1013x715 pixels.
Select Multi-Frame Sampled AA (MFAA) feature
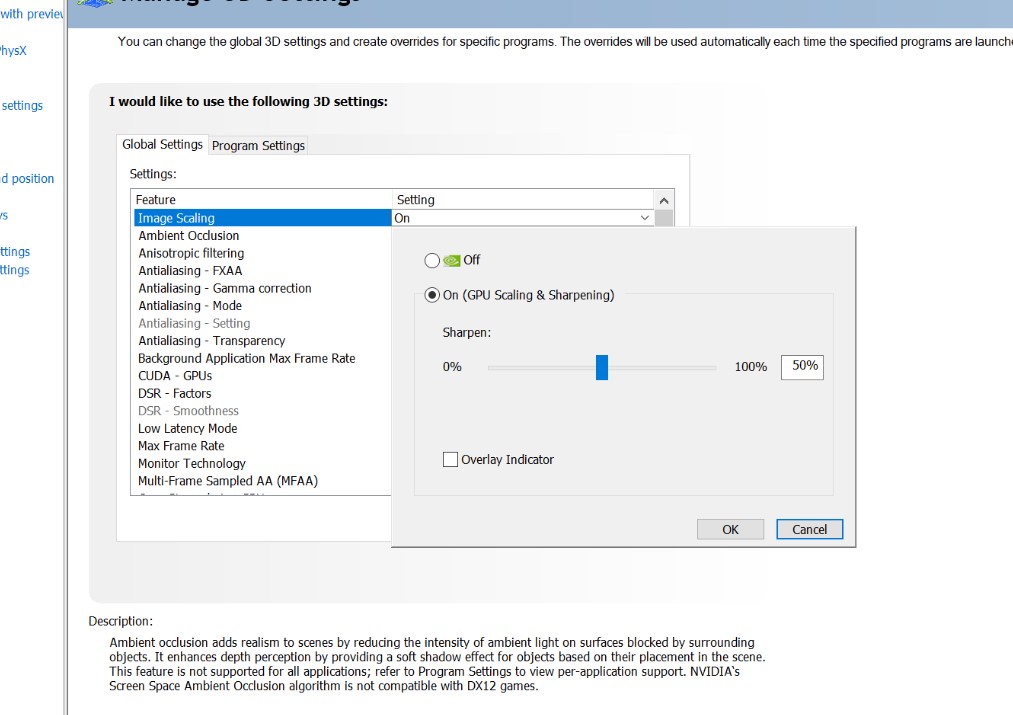(228, 481)
